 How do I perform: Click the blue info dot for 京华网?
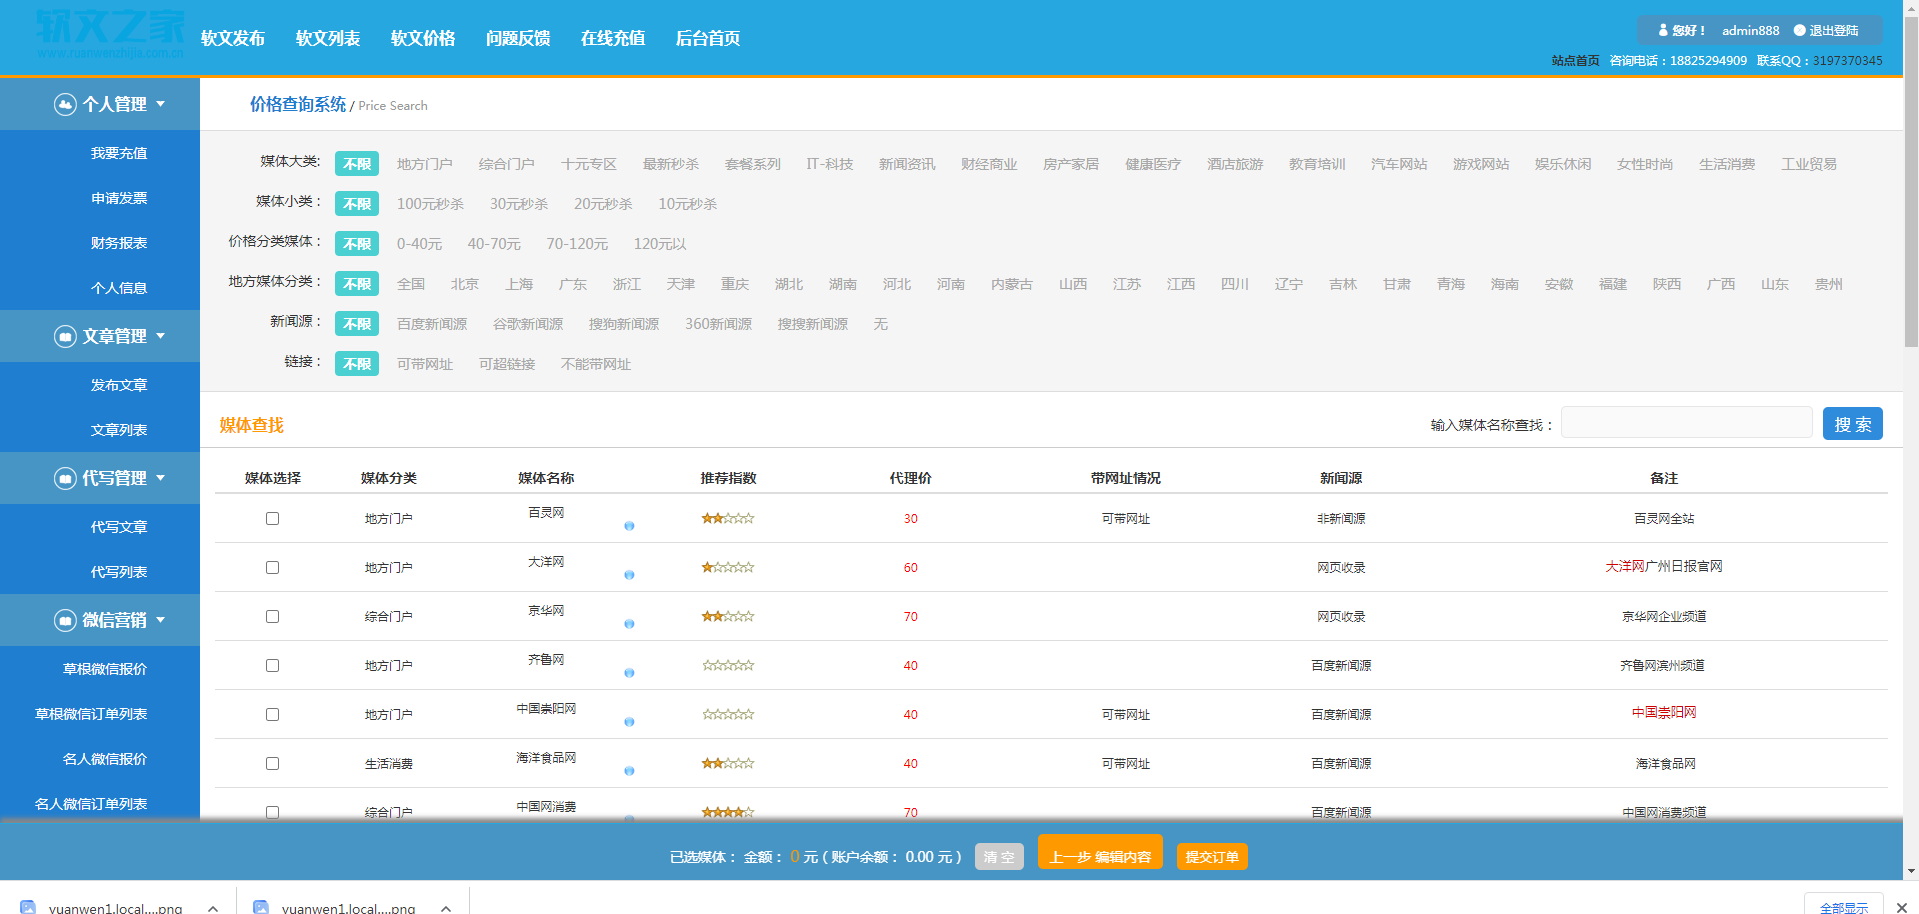629,624
